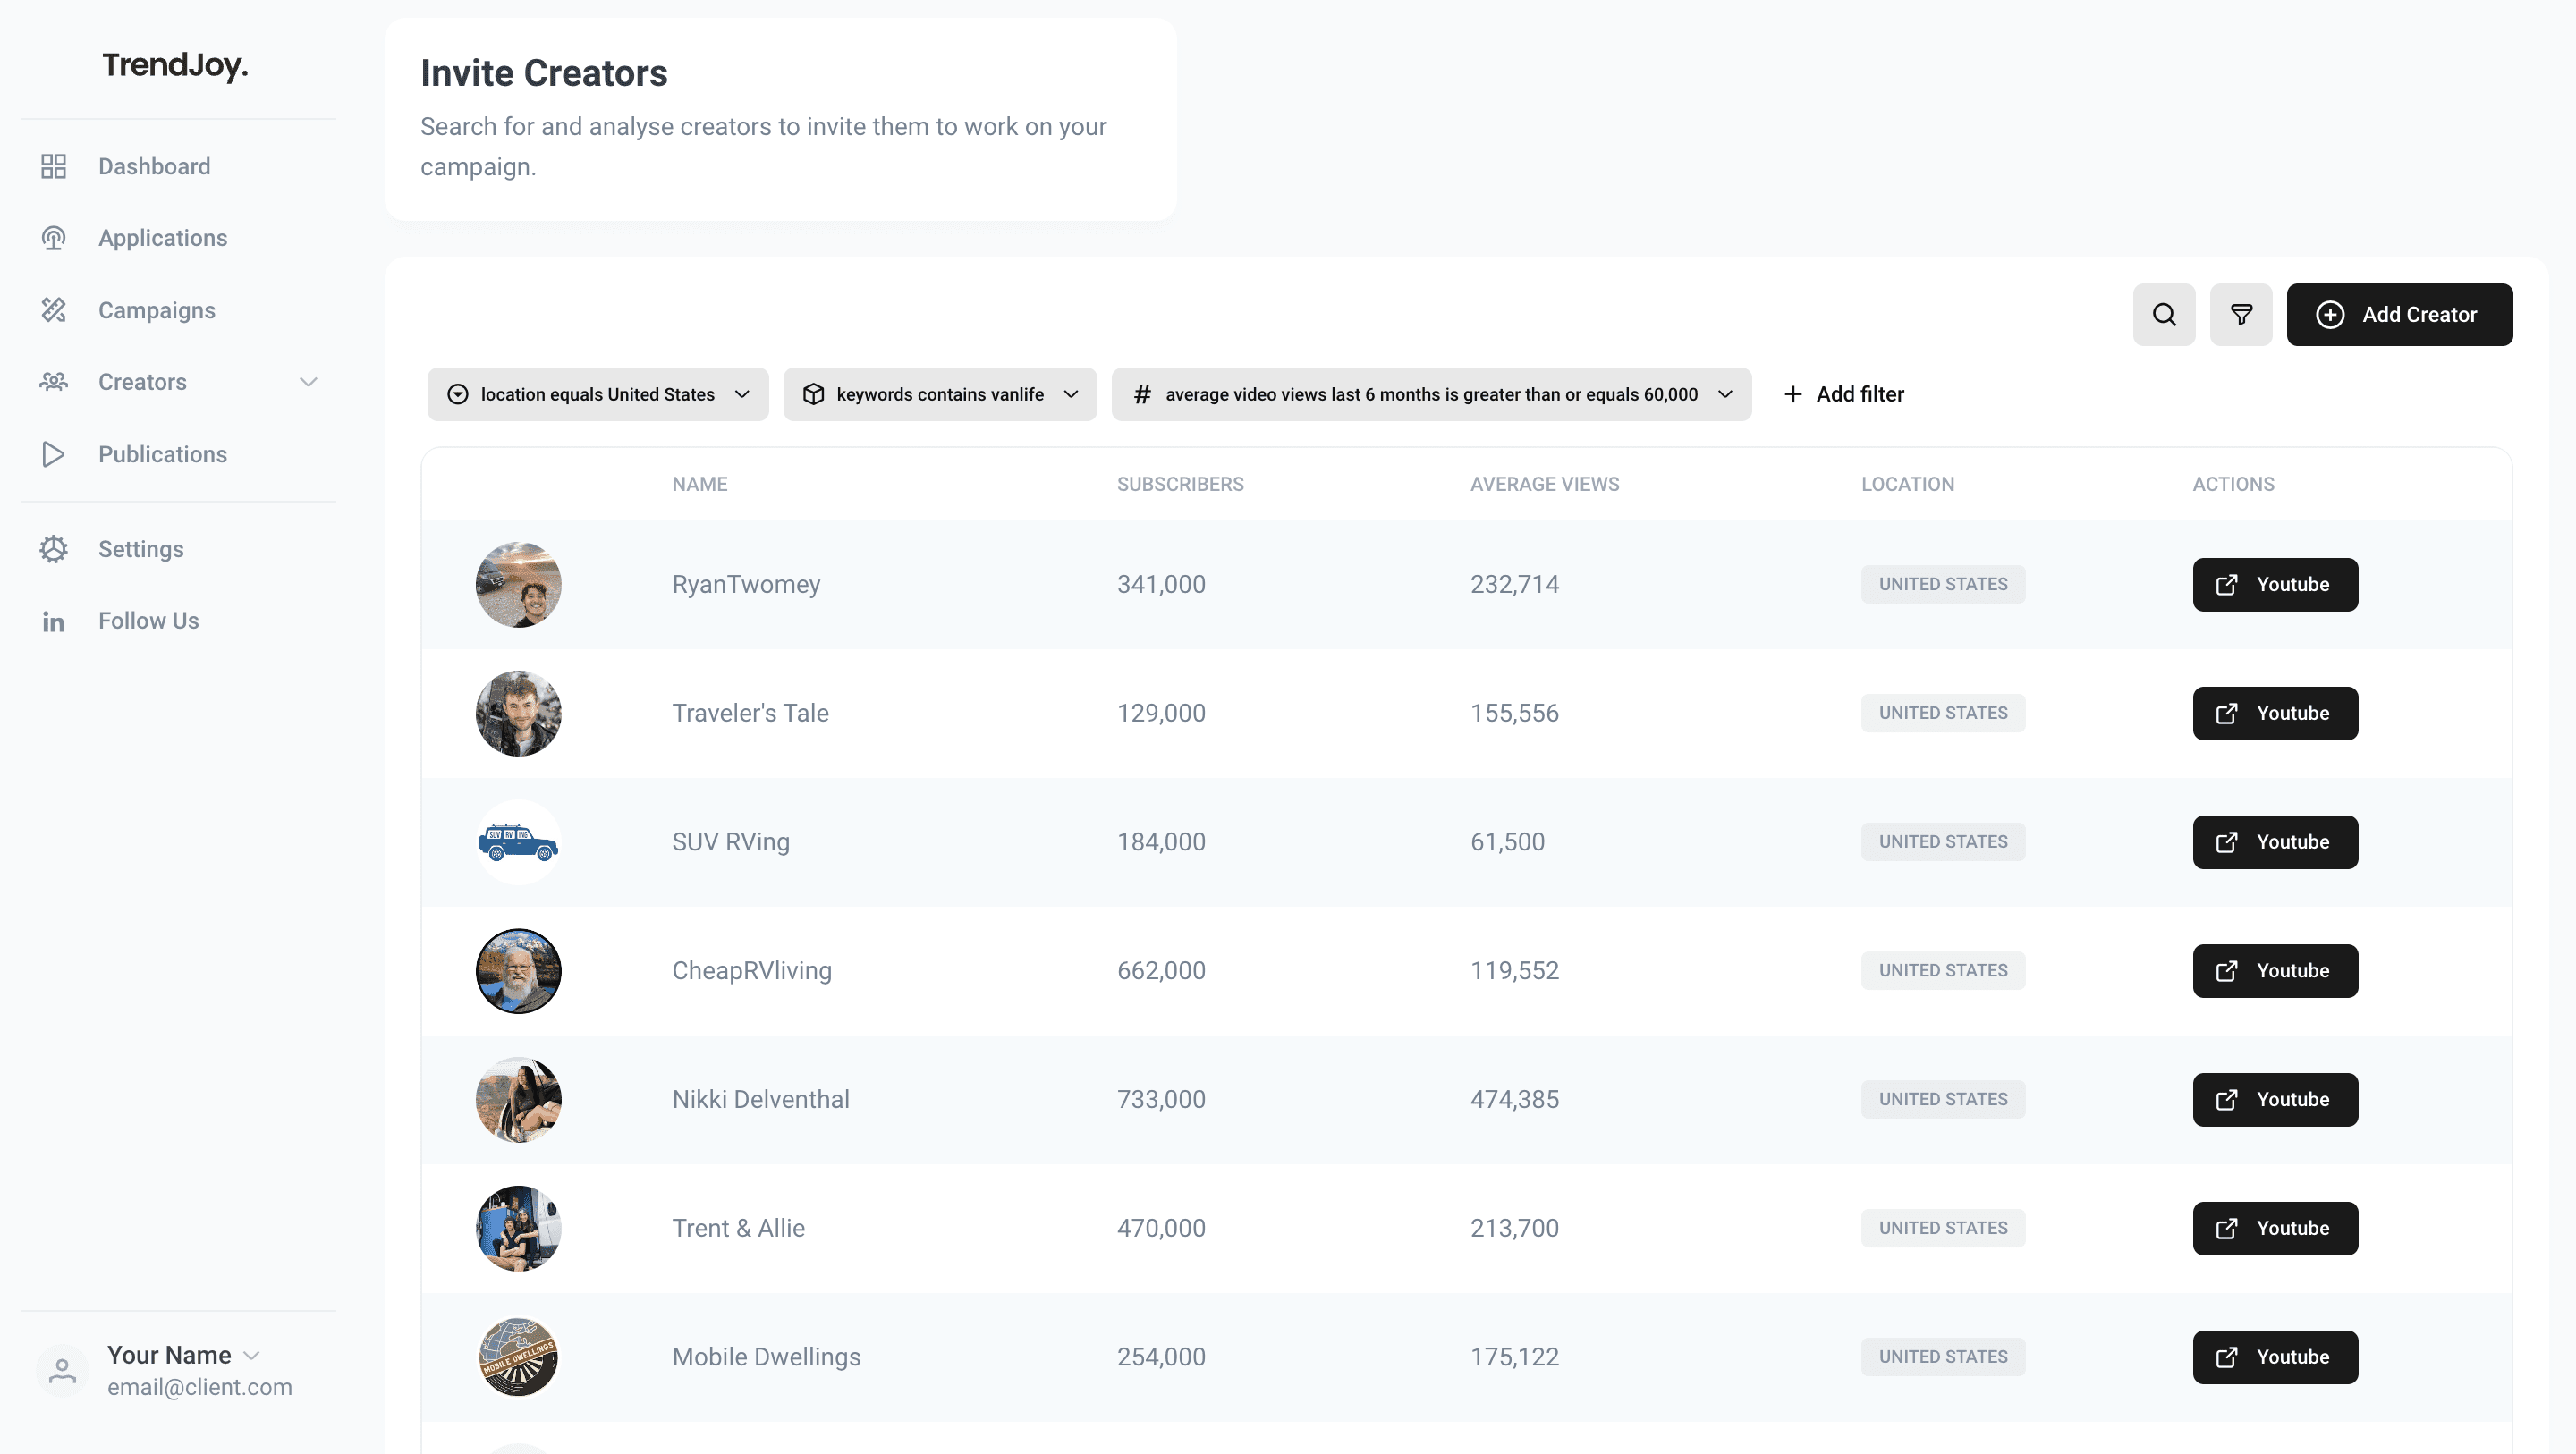Viewport: 2576px width, 1454px height.
Task: Click the LOCATION column header
Action: 1907,484
